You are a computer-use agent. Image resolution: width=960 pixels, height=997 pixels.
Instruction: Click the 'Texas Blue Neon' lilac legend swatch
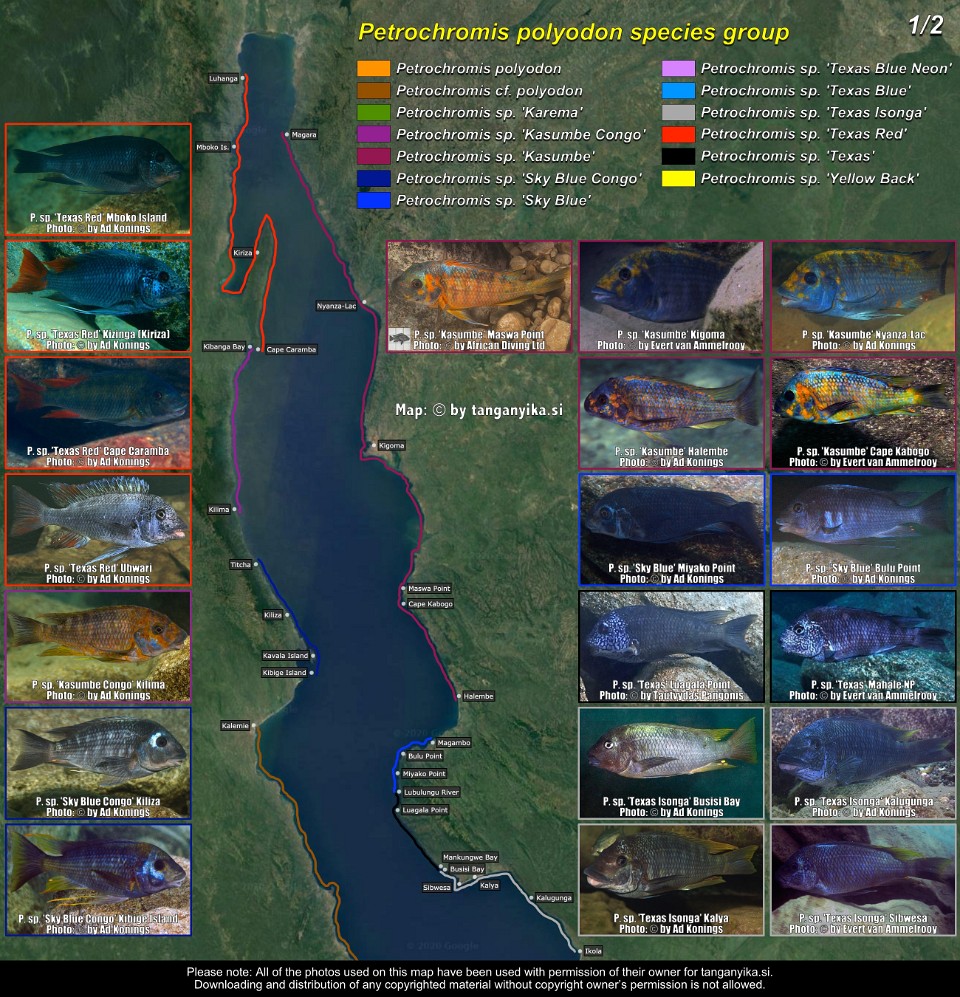(x=679, y=69)
